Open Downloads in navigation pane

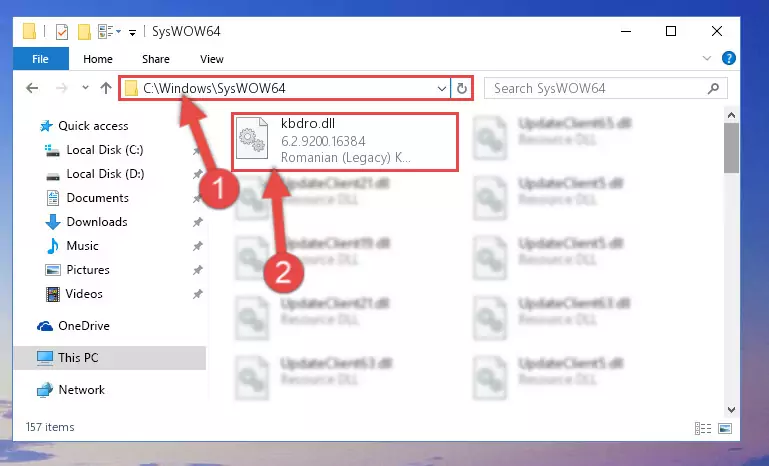[97, 222]
